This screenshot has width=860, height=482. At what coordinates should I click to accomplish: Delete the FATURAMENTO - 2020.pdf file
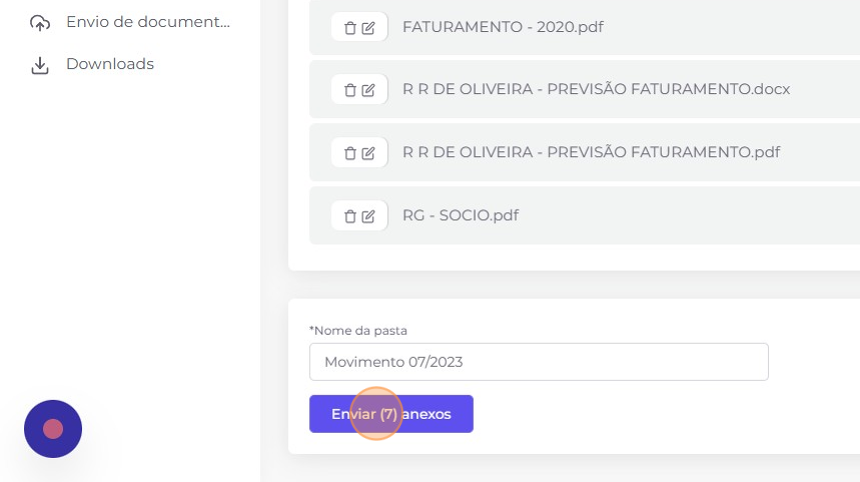tap(350, 27)
